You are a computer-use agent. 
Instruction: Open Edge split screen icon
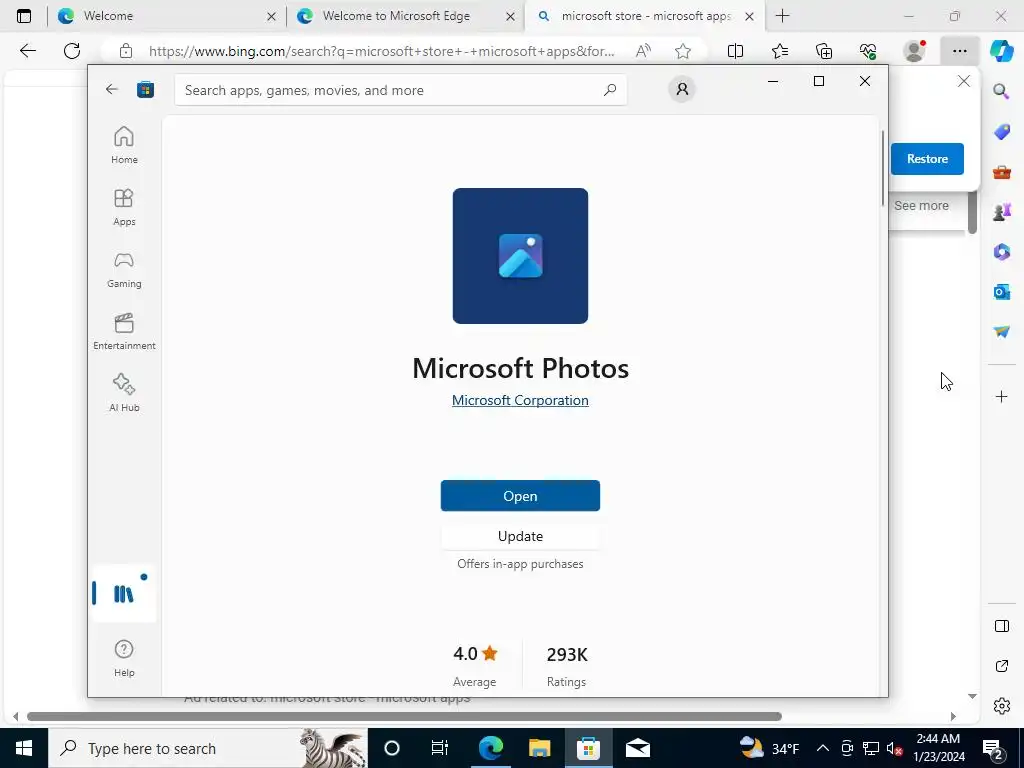point(735,51)
